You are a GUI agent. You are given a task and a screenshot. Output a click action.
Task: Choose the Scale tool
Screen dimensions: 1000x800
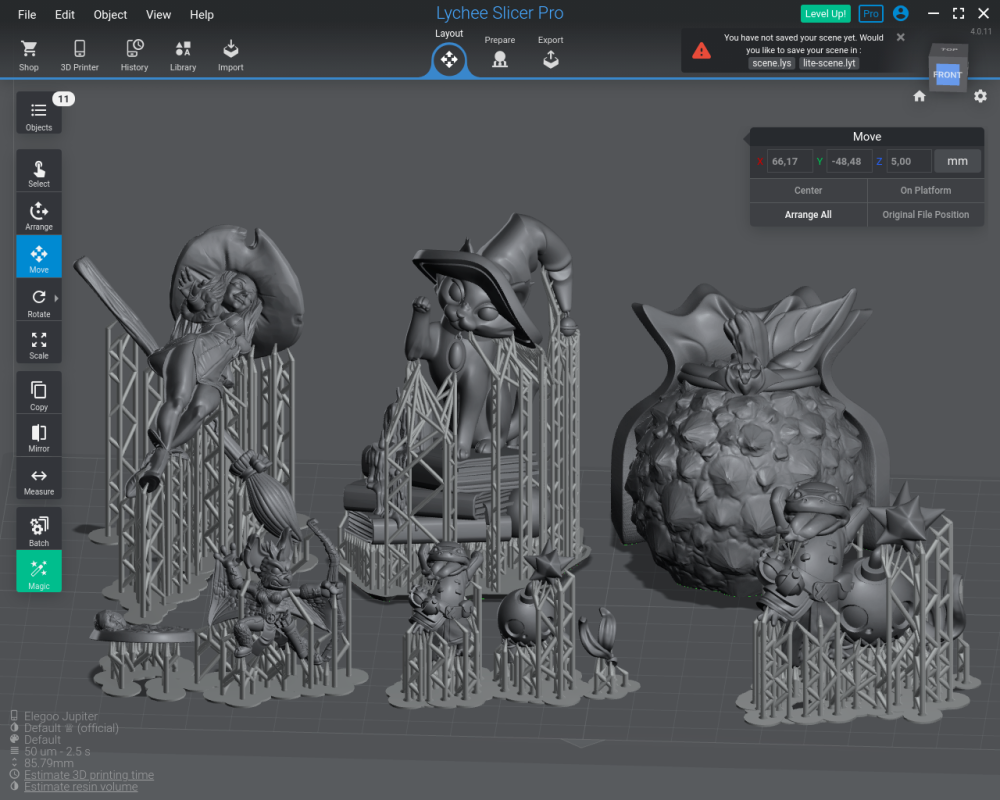[39, 343]
